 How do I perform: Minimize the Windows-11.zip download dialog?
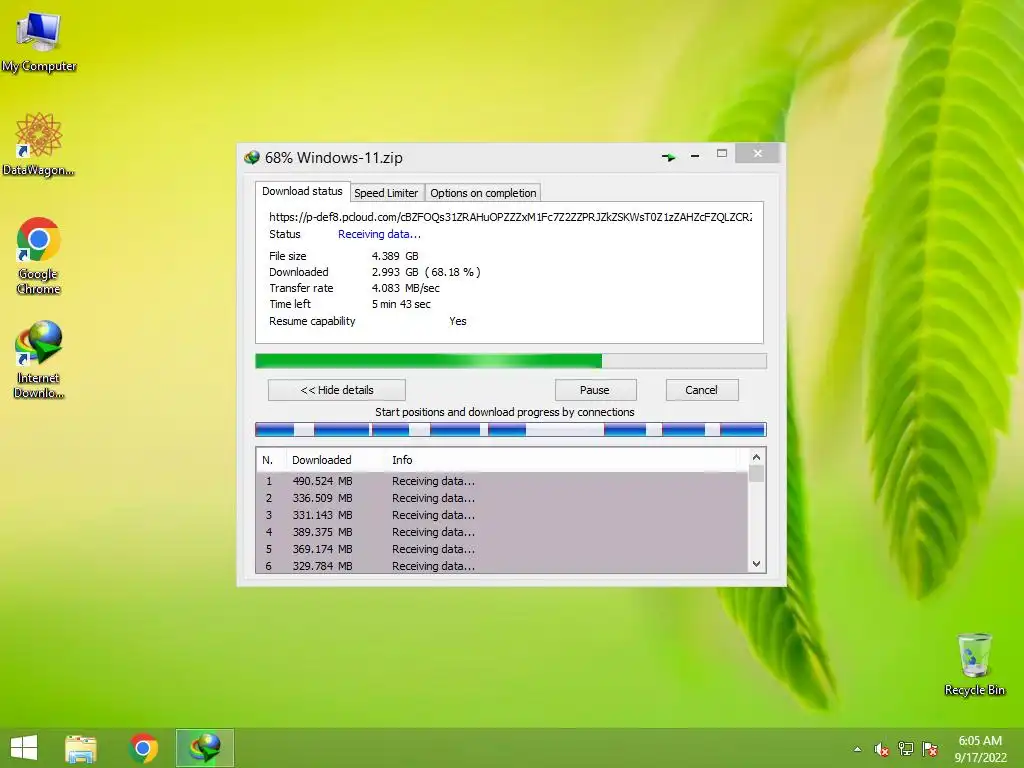(x=695, y=155)
